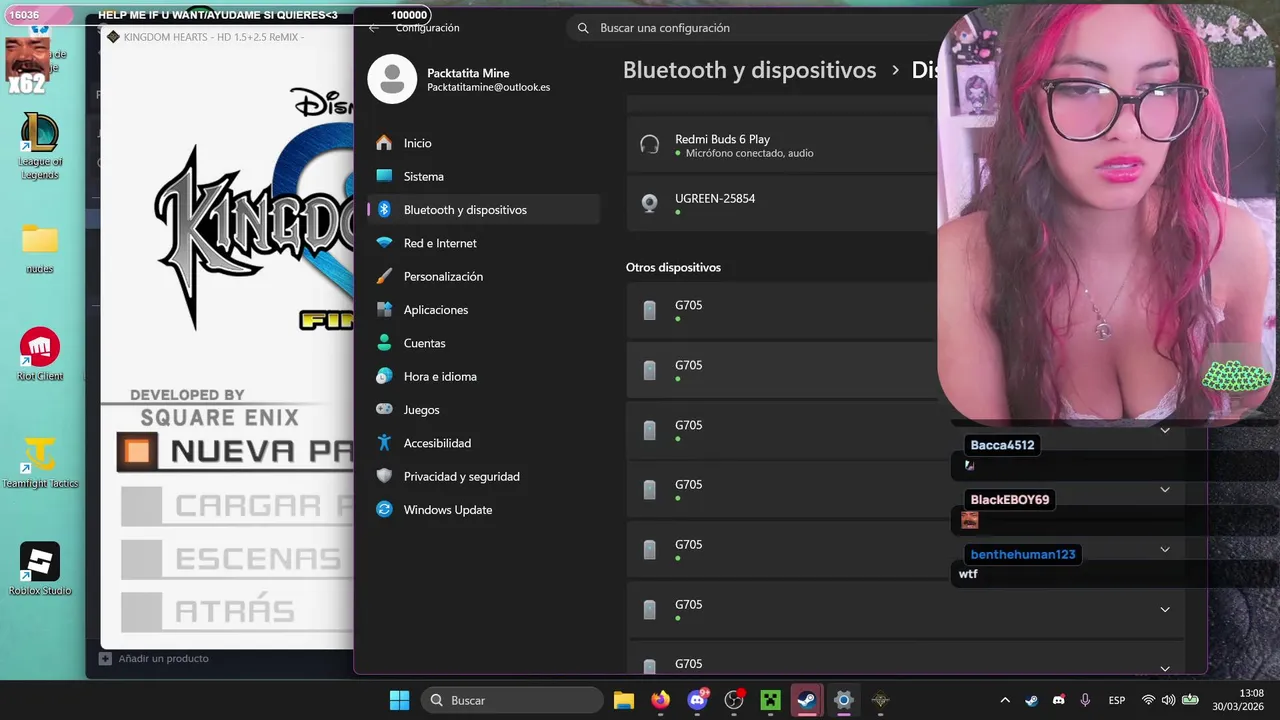Open Discord from the taskbar
This screenshot has width=1280, height=720.
(x=697, y=700)
